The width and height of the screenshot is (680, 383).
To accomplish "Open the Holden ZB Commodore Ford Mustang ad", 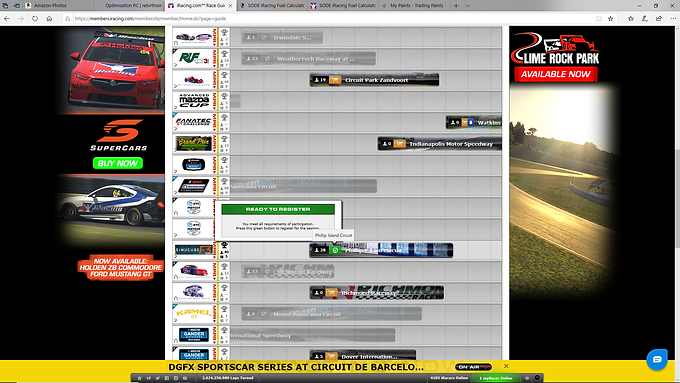I will point(121,268).
